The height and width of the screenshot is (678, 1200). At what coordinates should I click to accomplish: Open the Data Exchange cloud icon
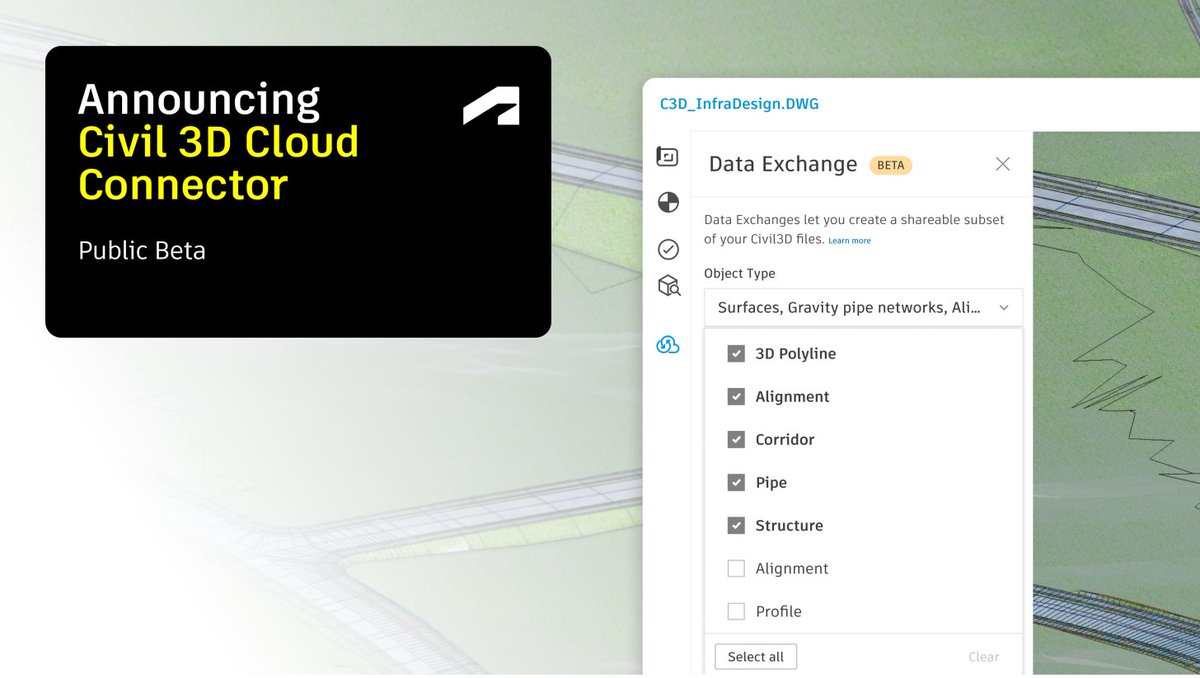coord(668,345)
